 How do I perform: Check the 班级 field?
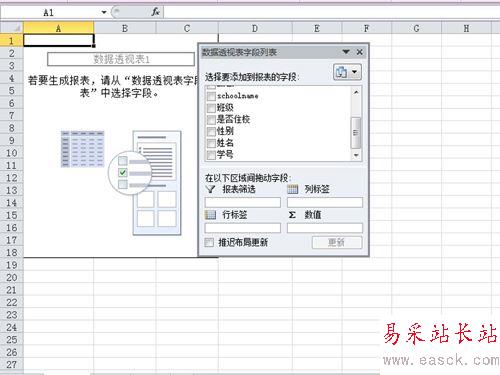pos(211,108)
